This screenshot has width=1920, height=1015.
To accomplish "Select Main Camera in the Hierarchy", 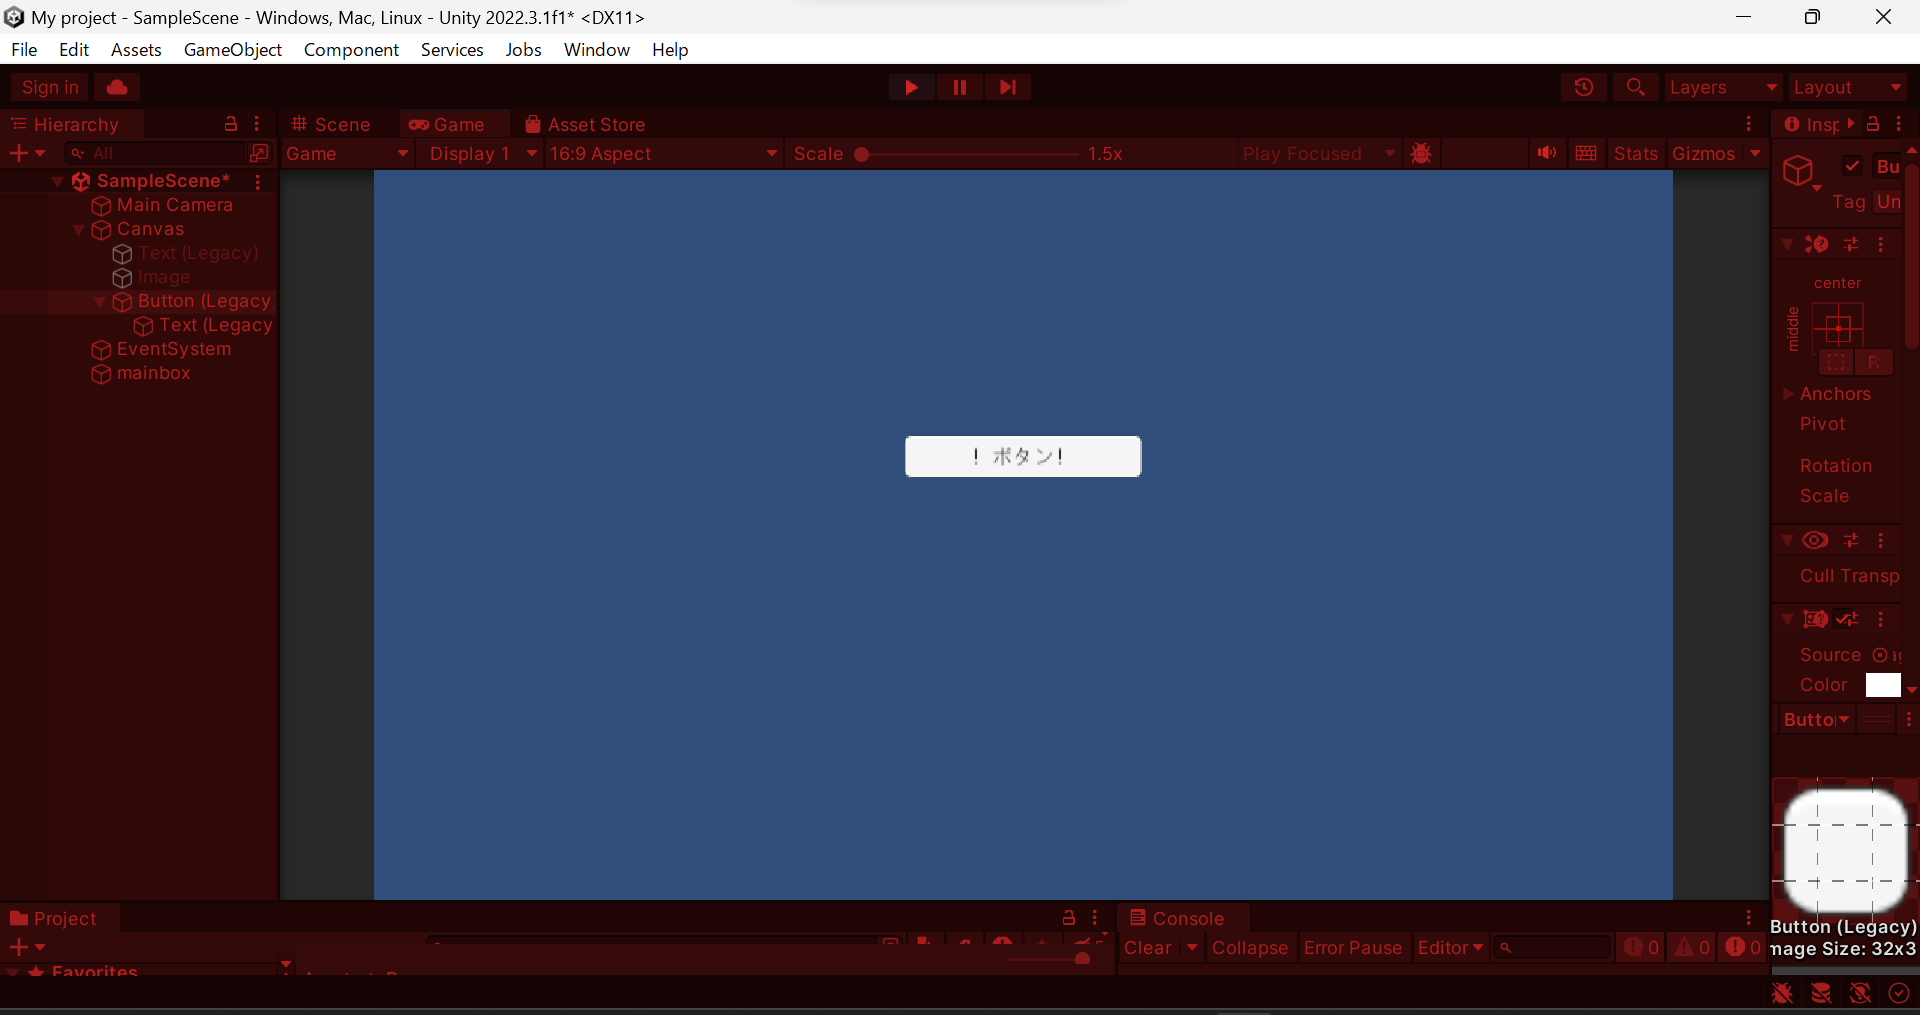I will (174, 205).
